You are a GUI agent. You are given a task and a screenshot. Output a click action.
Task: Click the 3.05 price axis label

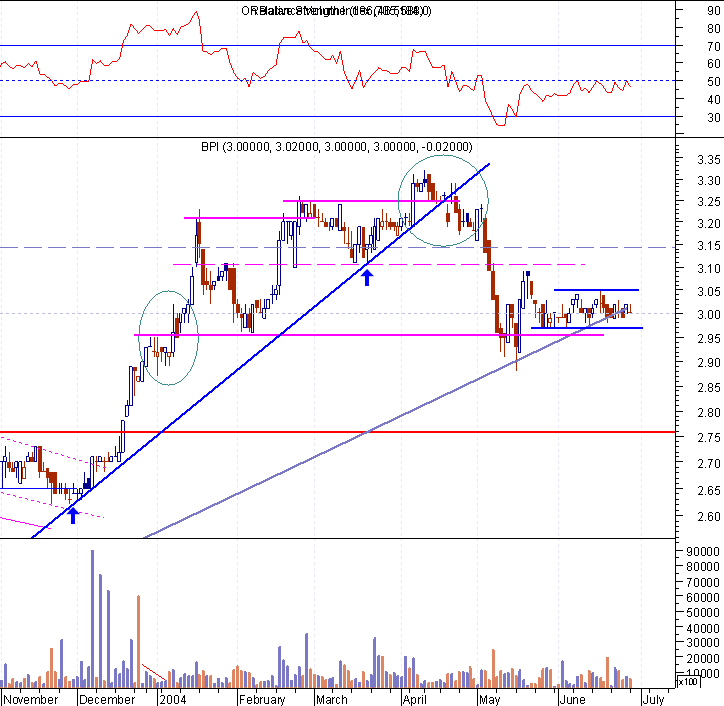[709, 291]
